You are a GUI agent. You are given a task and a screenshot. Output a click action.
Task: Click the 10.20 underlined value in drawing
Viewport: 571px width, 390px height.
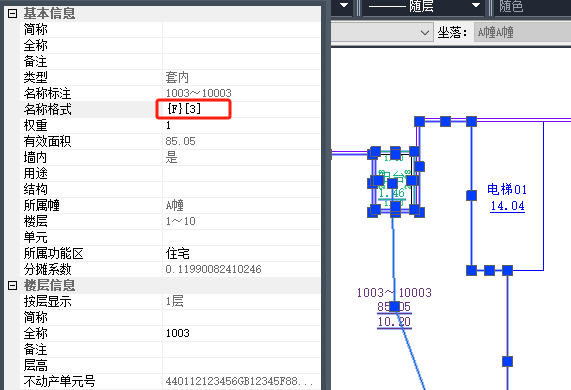point(394,322)
